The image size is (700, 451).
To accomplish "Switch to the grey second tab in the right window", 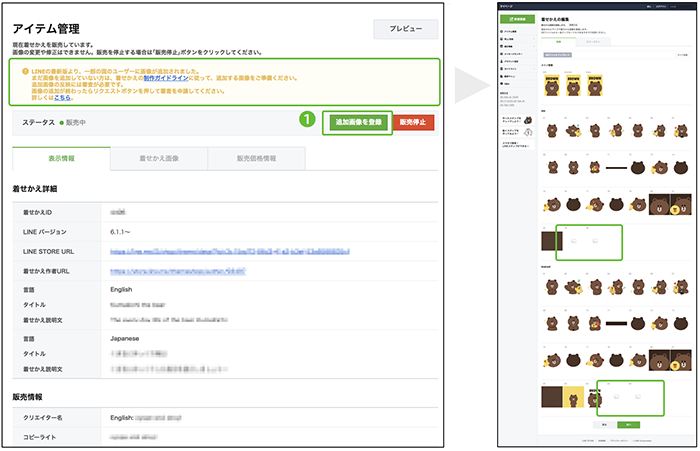I will (x=593, y=42).
